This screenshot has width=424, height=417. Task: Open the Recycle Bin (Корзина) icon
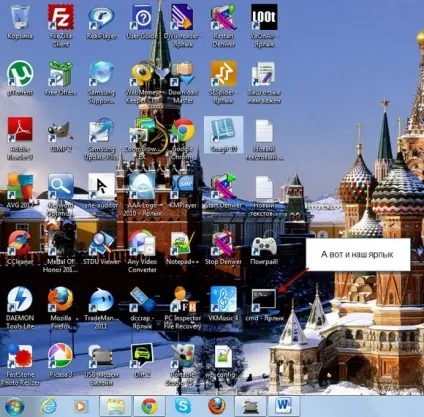coord(20,17)
